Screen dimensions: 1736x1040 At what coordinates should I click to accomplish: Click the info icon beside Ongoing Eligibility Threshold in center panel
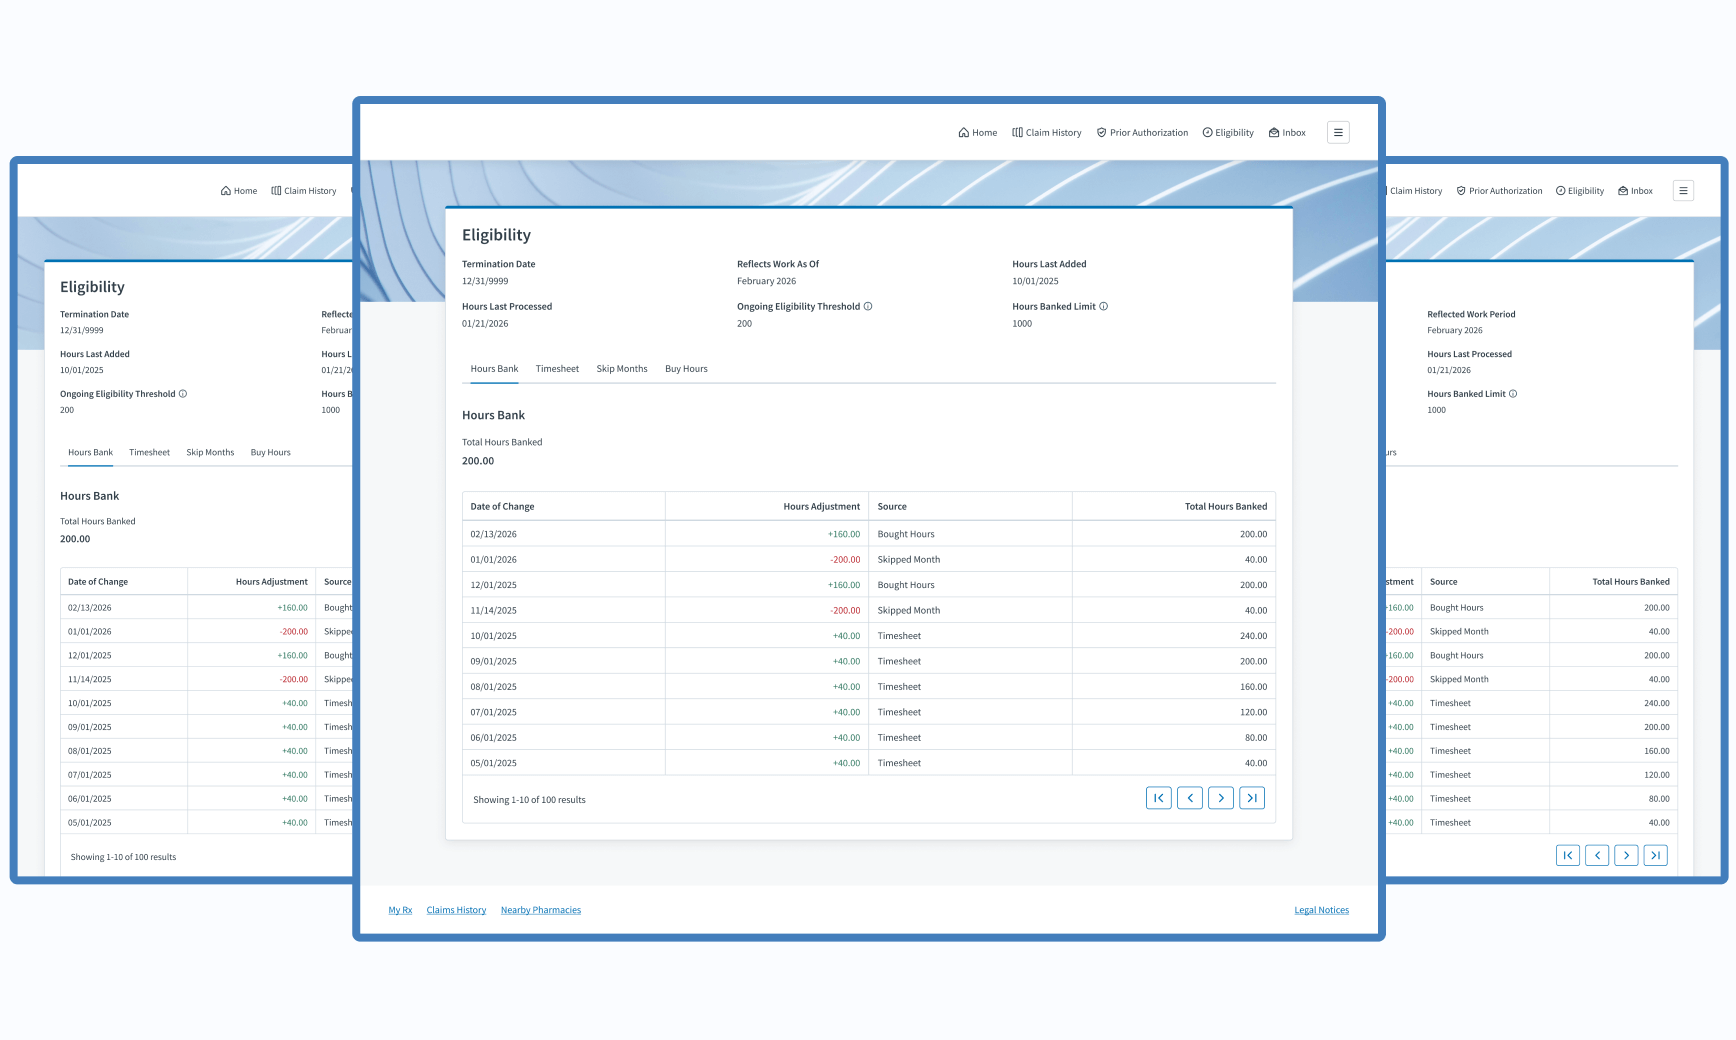point(868,307)
